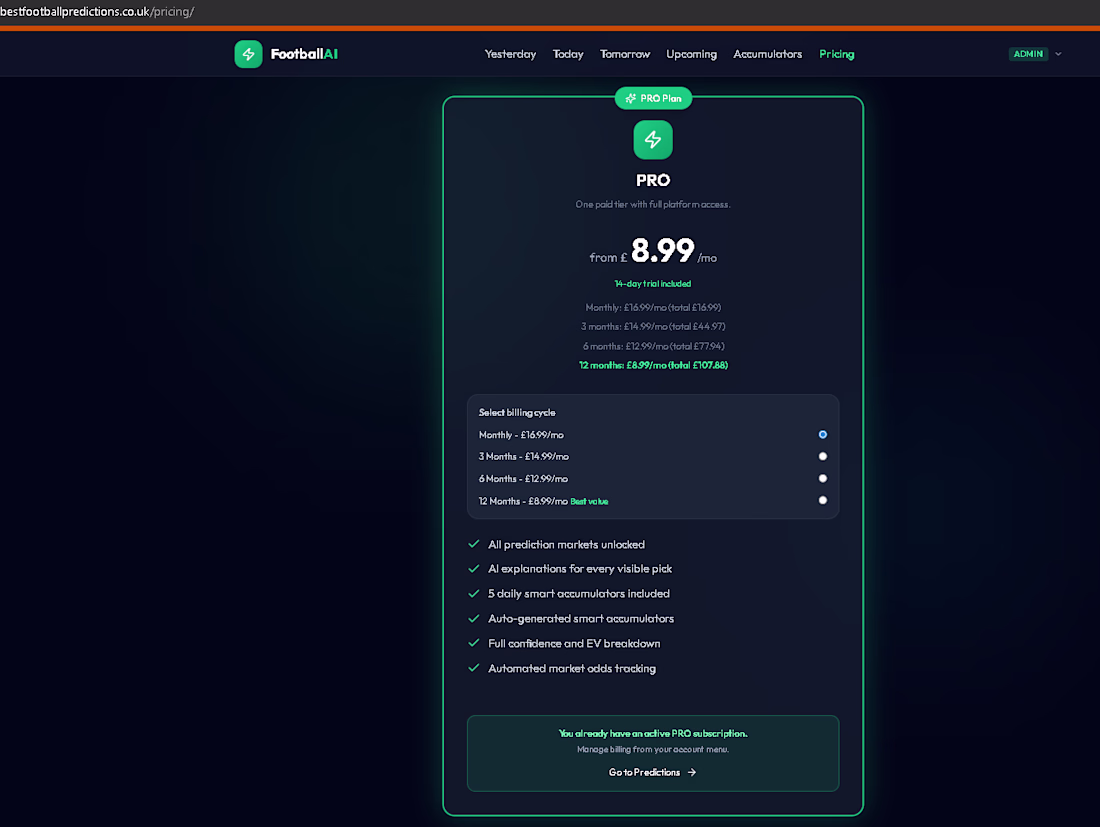Click the Monthly - £16.99/mo label
The image size is (1100, 827).
[521, 435]
